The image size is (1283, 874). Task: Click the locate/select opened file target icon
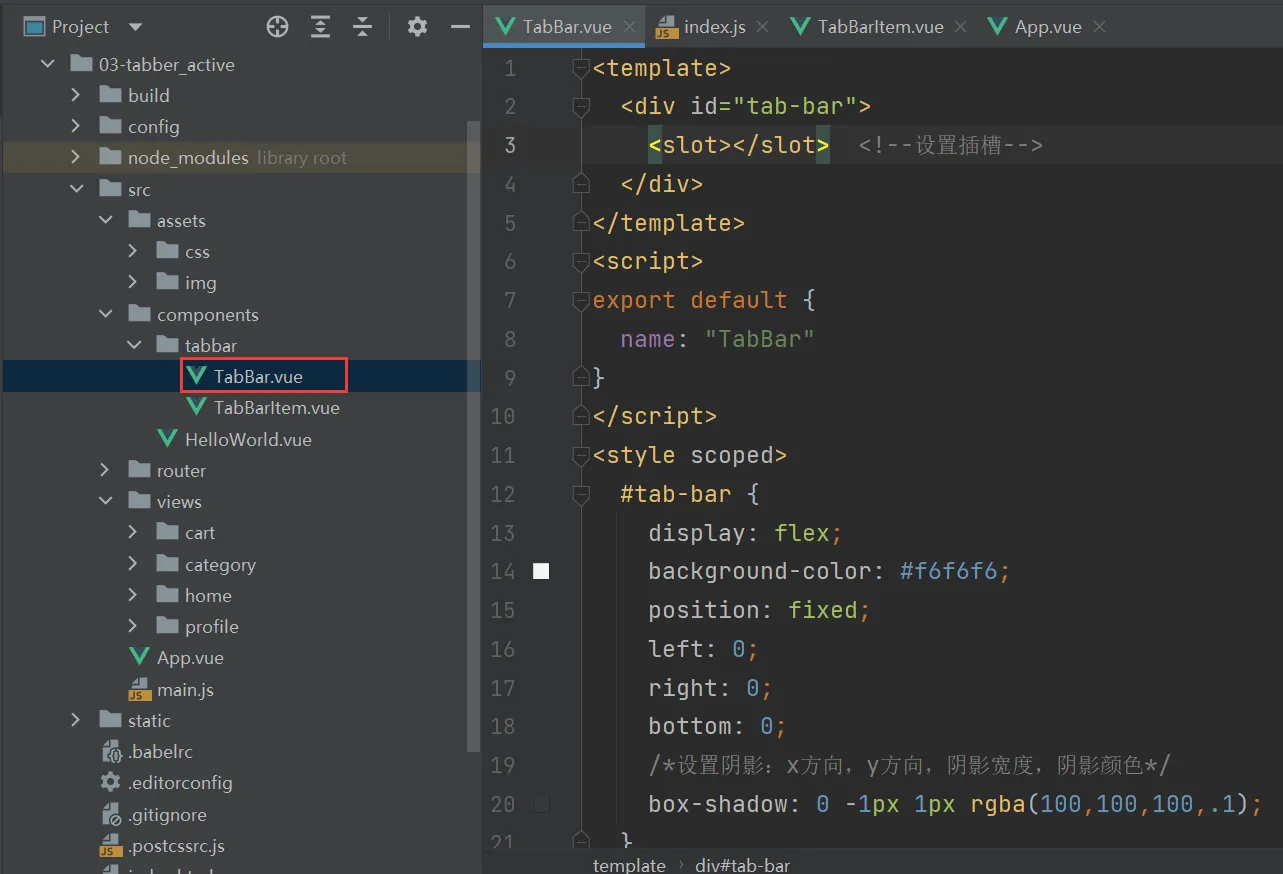click(x=278, y=27)
